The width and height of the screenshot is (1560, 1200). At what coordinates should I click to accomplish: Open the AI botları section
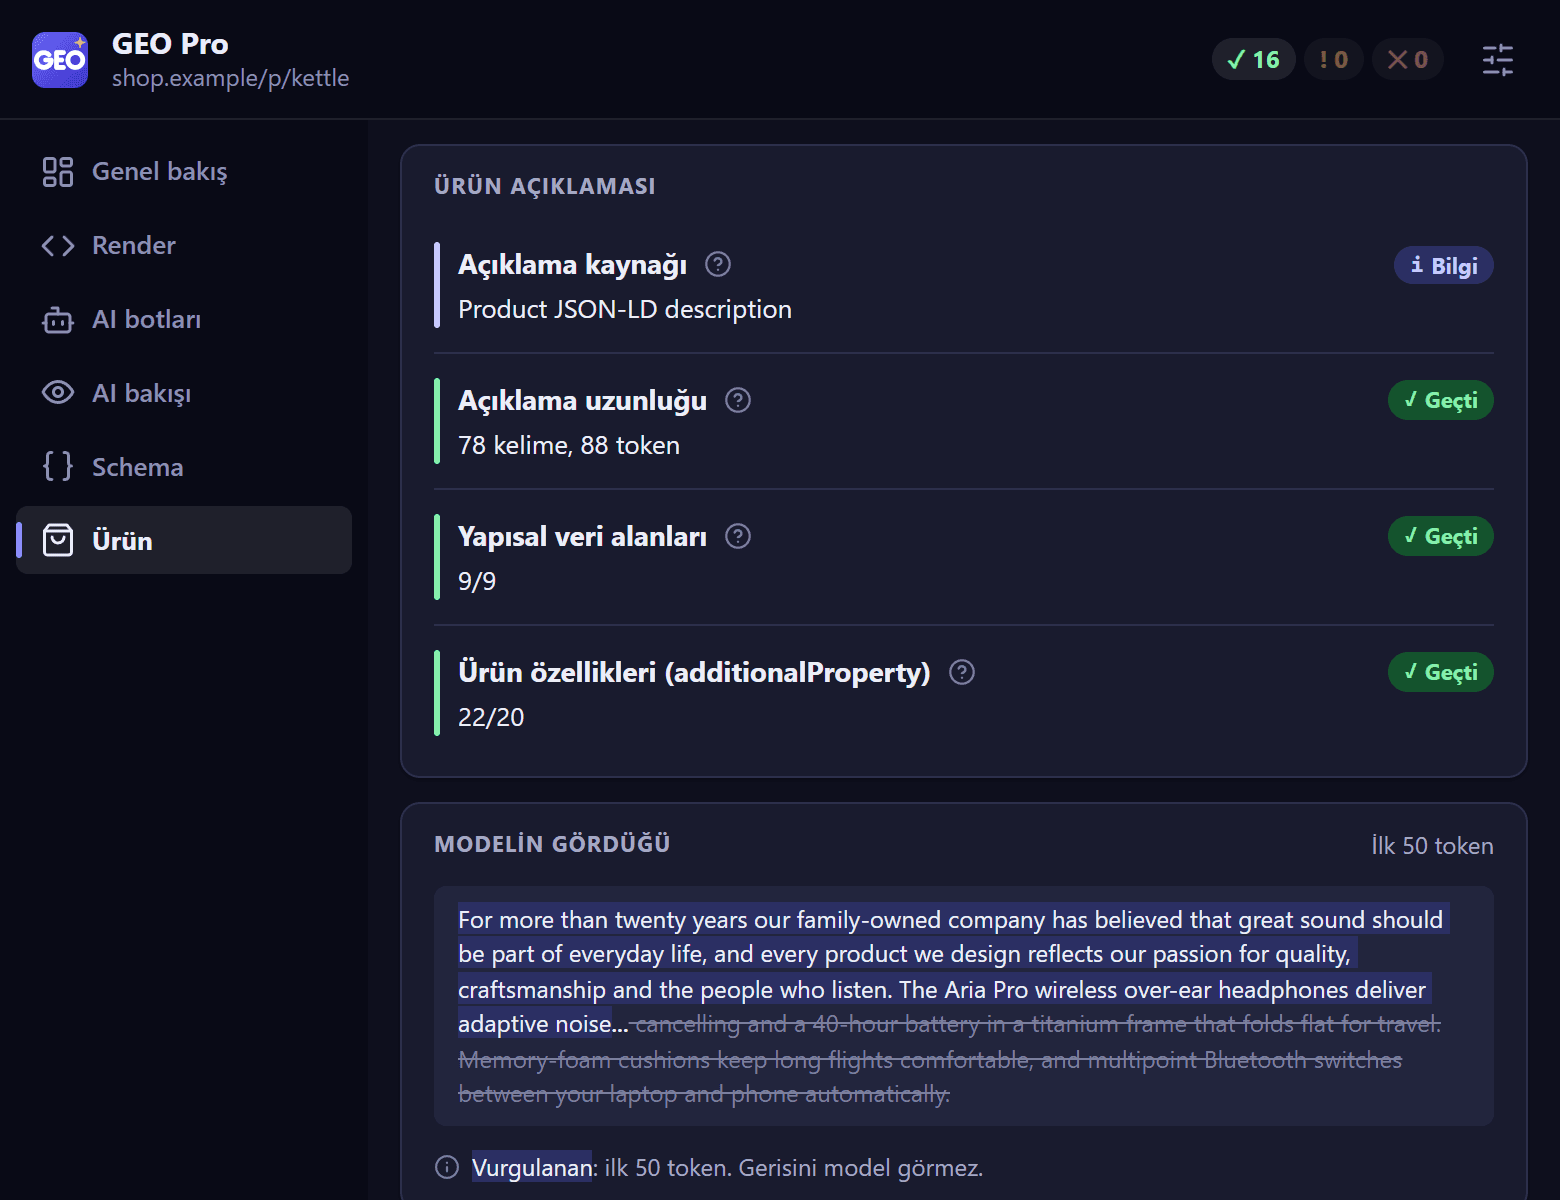pyautogui.click(x=184, y=320)
